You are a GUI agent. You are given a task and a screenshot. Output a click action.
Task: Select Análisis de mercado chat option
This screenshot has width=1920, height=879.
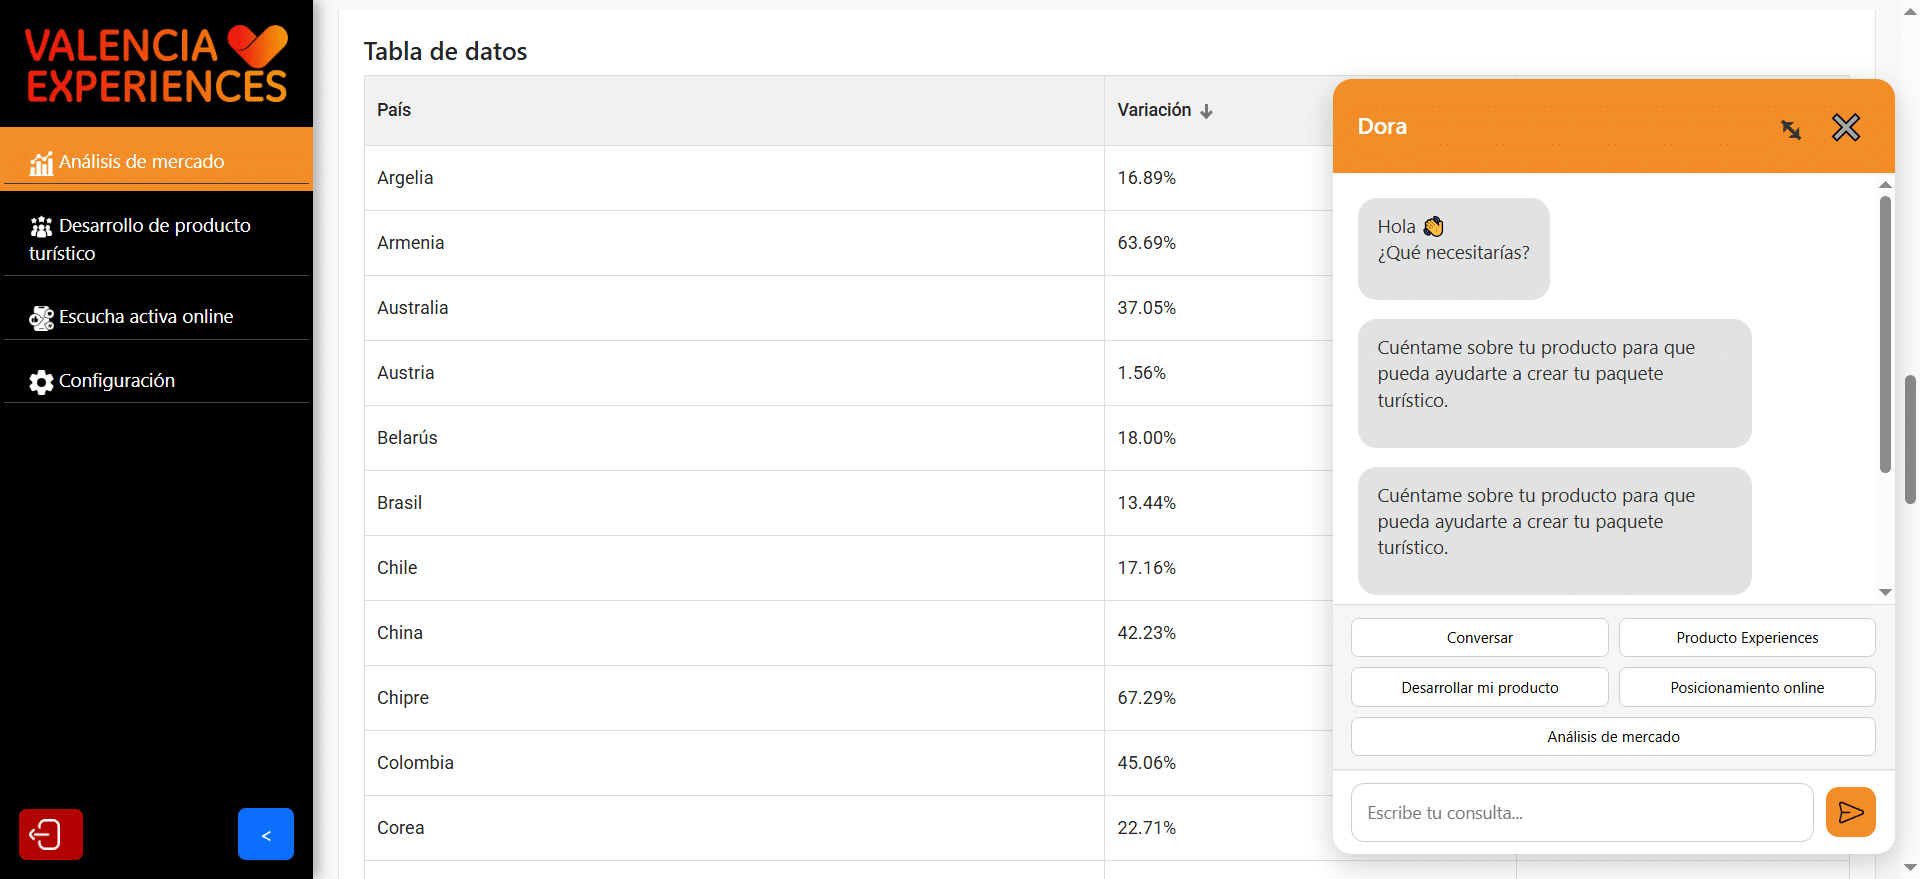(1613, 737)
